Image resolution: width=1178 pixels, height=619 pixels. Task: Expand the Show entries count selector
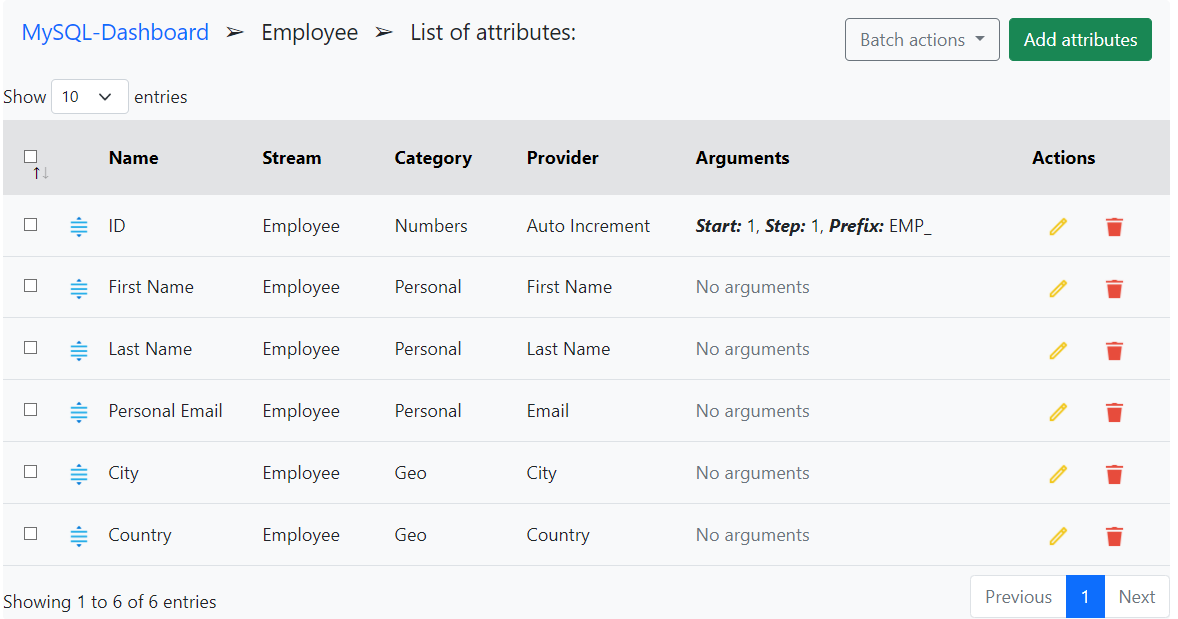[x=89, y=97]
